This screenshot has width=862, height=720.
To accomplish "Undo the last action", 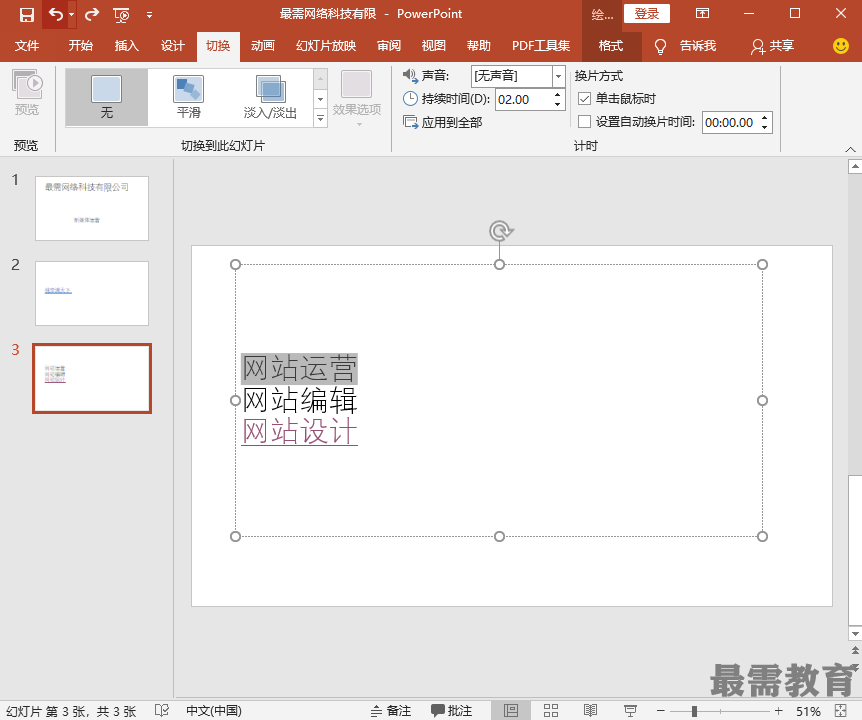I will 56,14.
